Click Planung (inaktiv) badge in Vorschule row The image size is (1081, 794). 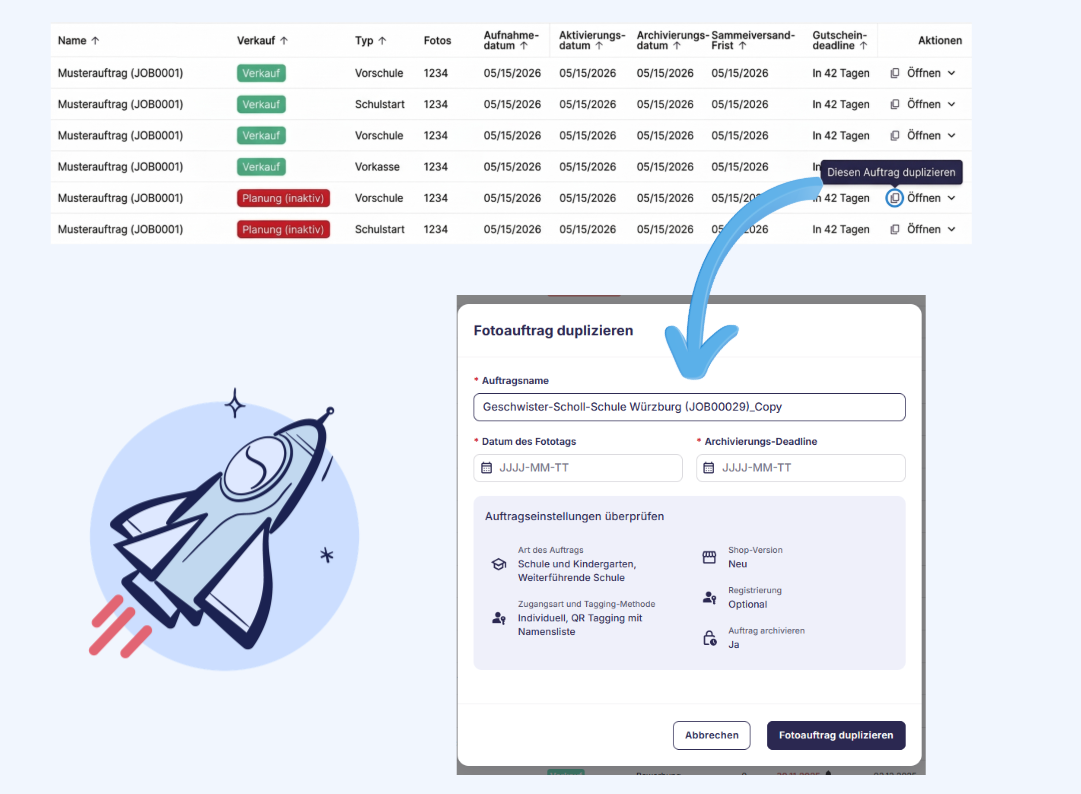click(283, 198)
